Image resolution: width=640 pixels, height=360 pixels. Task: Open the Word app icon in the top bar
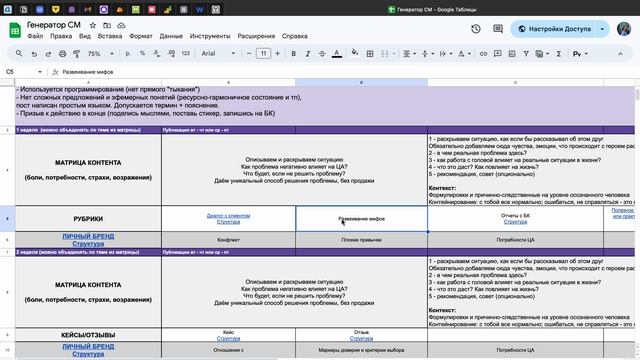point(200,9)
